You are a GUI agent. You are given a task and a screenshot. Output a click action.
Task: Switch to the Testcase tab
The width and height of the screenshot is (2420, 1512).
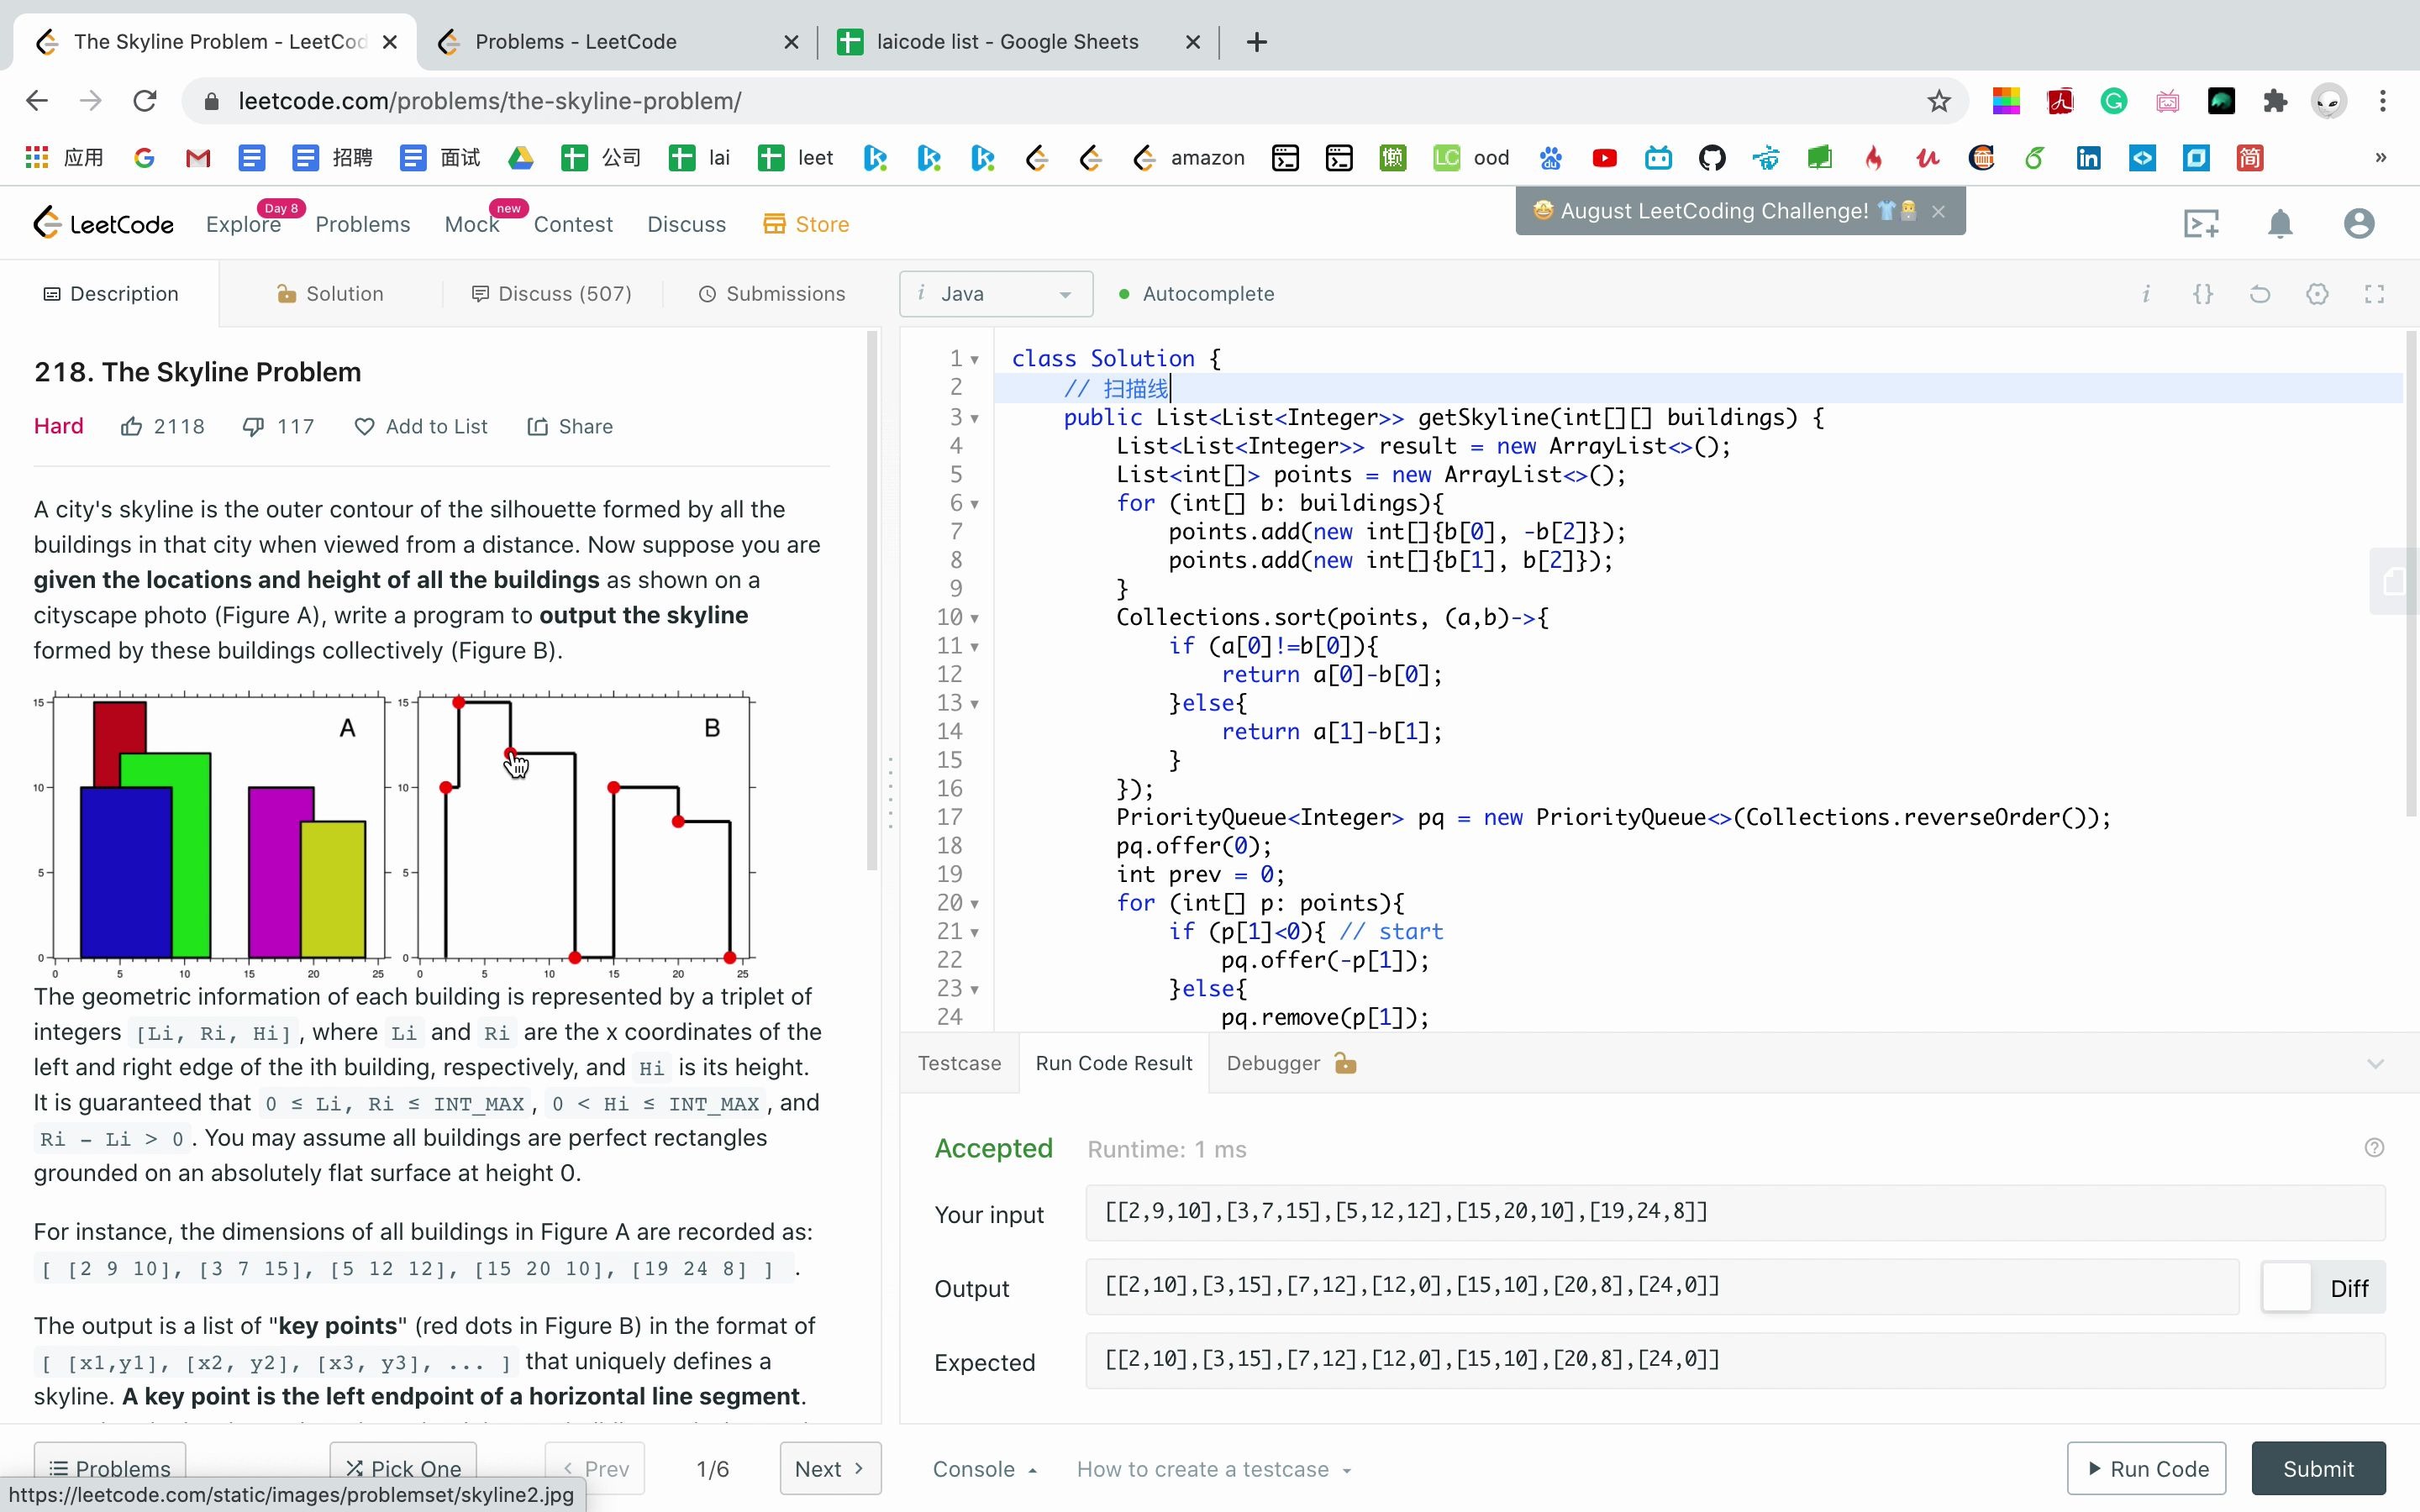tap(959, 1064)
